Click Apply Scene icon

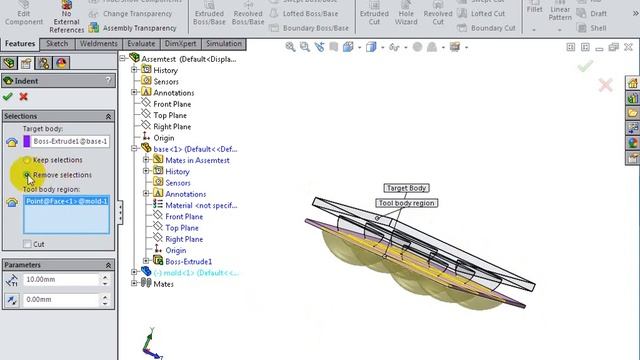[x=432, y=47]
